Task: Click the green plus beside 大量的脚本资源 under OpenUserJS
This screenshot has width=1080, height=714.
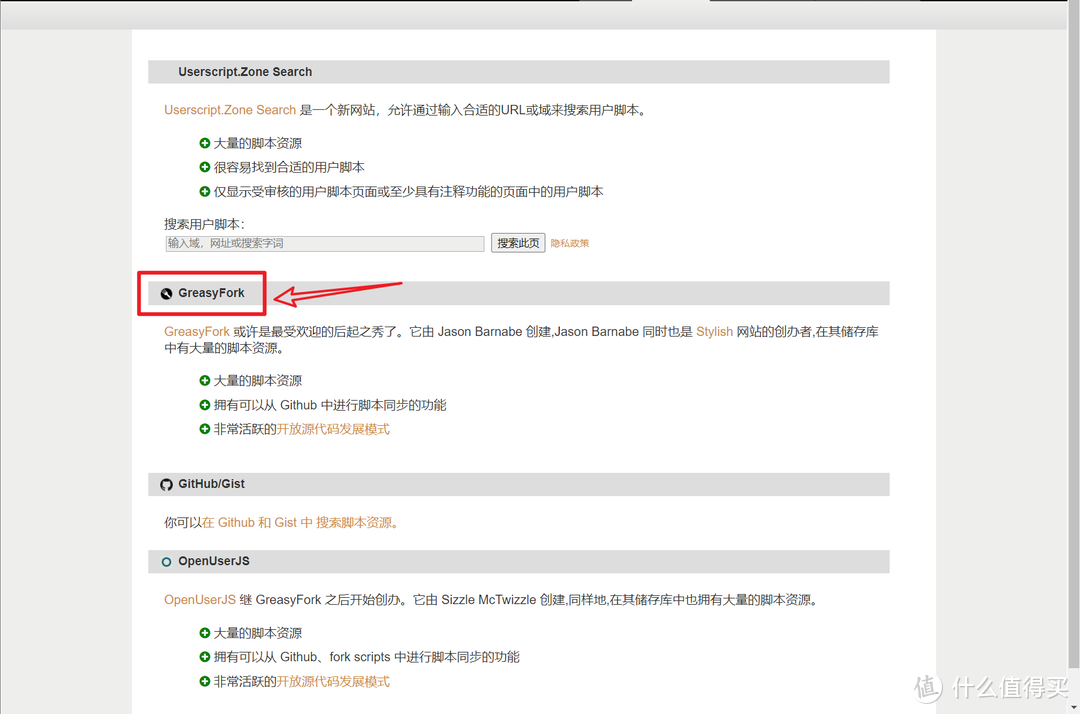Action: [205, 633]
